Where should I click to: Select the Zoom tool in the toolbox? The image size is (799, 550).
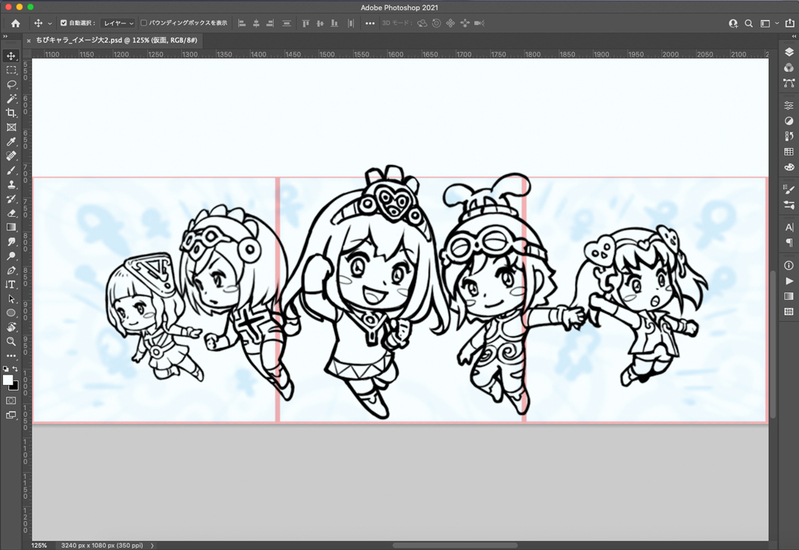(11, 342)
